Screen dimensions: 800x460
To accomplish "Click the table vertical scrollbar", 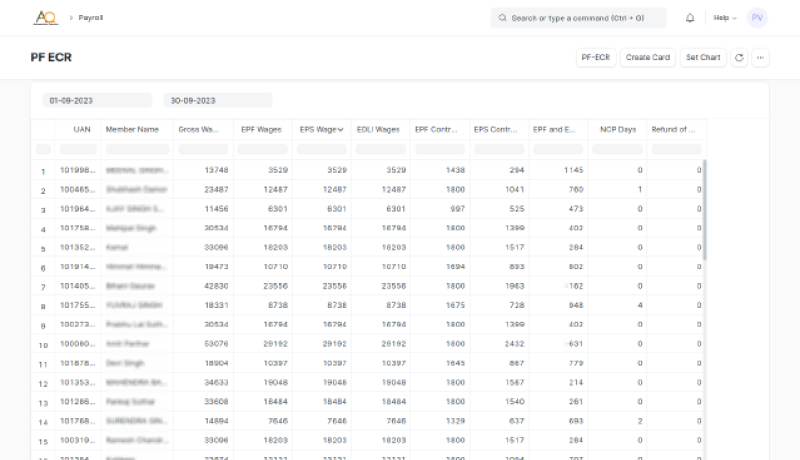I will coord(704,210).
